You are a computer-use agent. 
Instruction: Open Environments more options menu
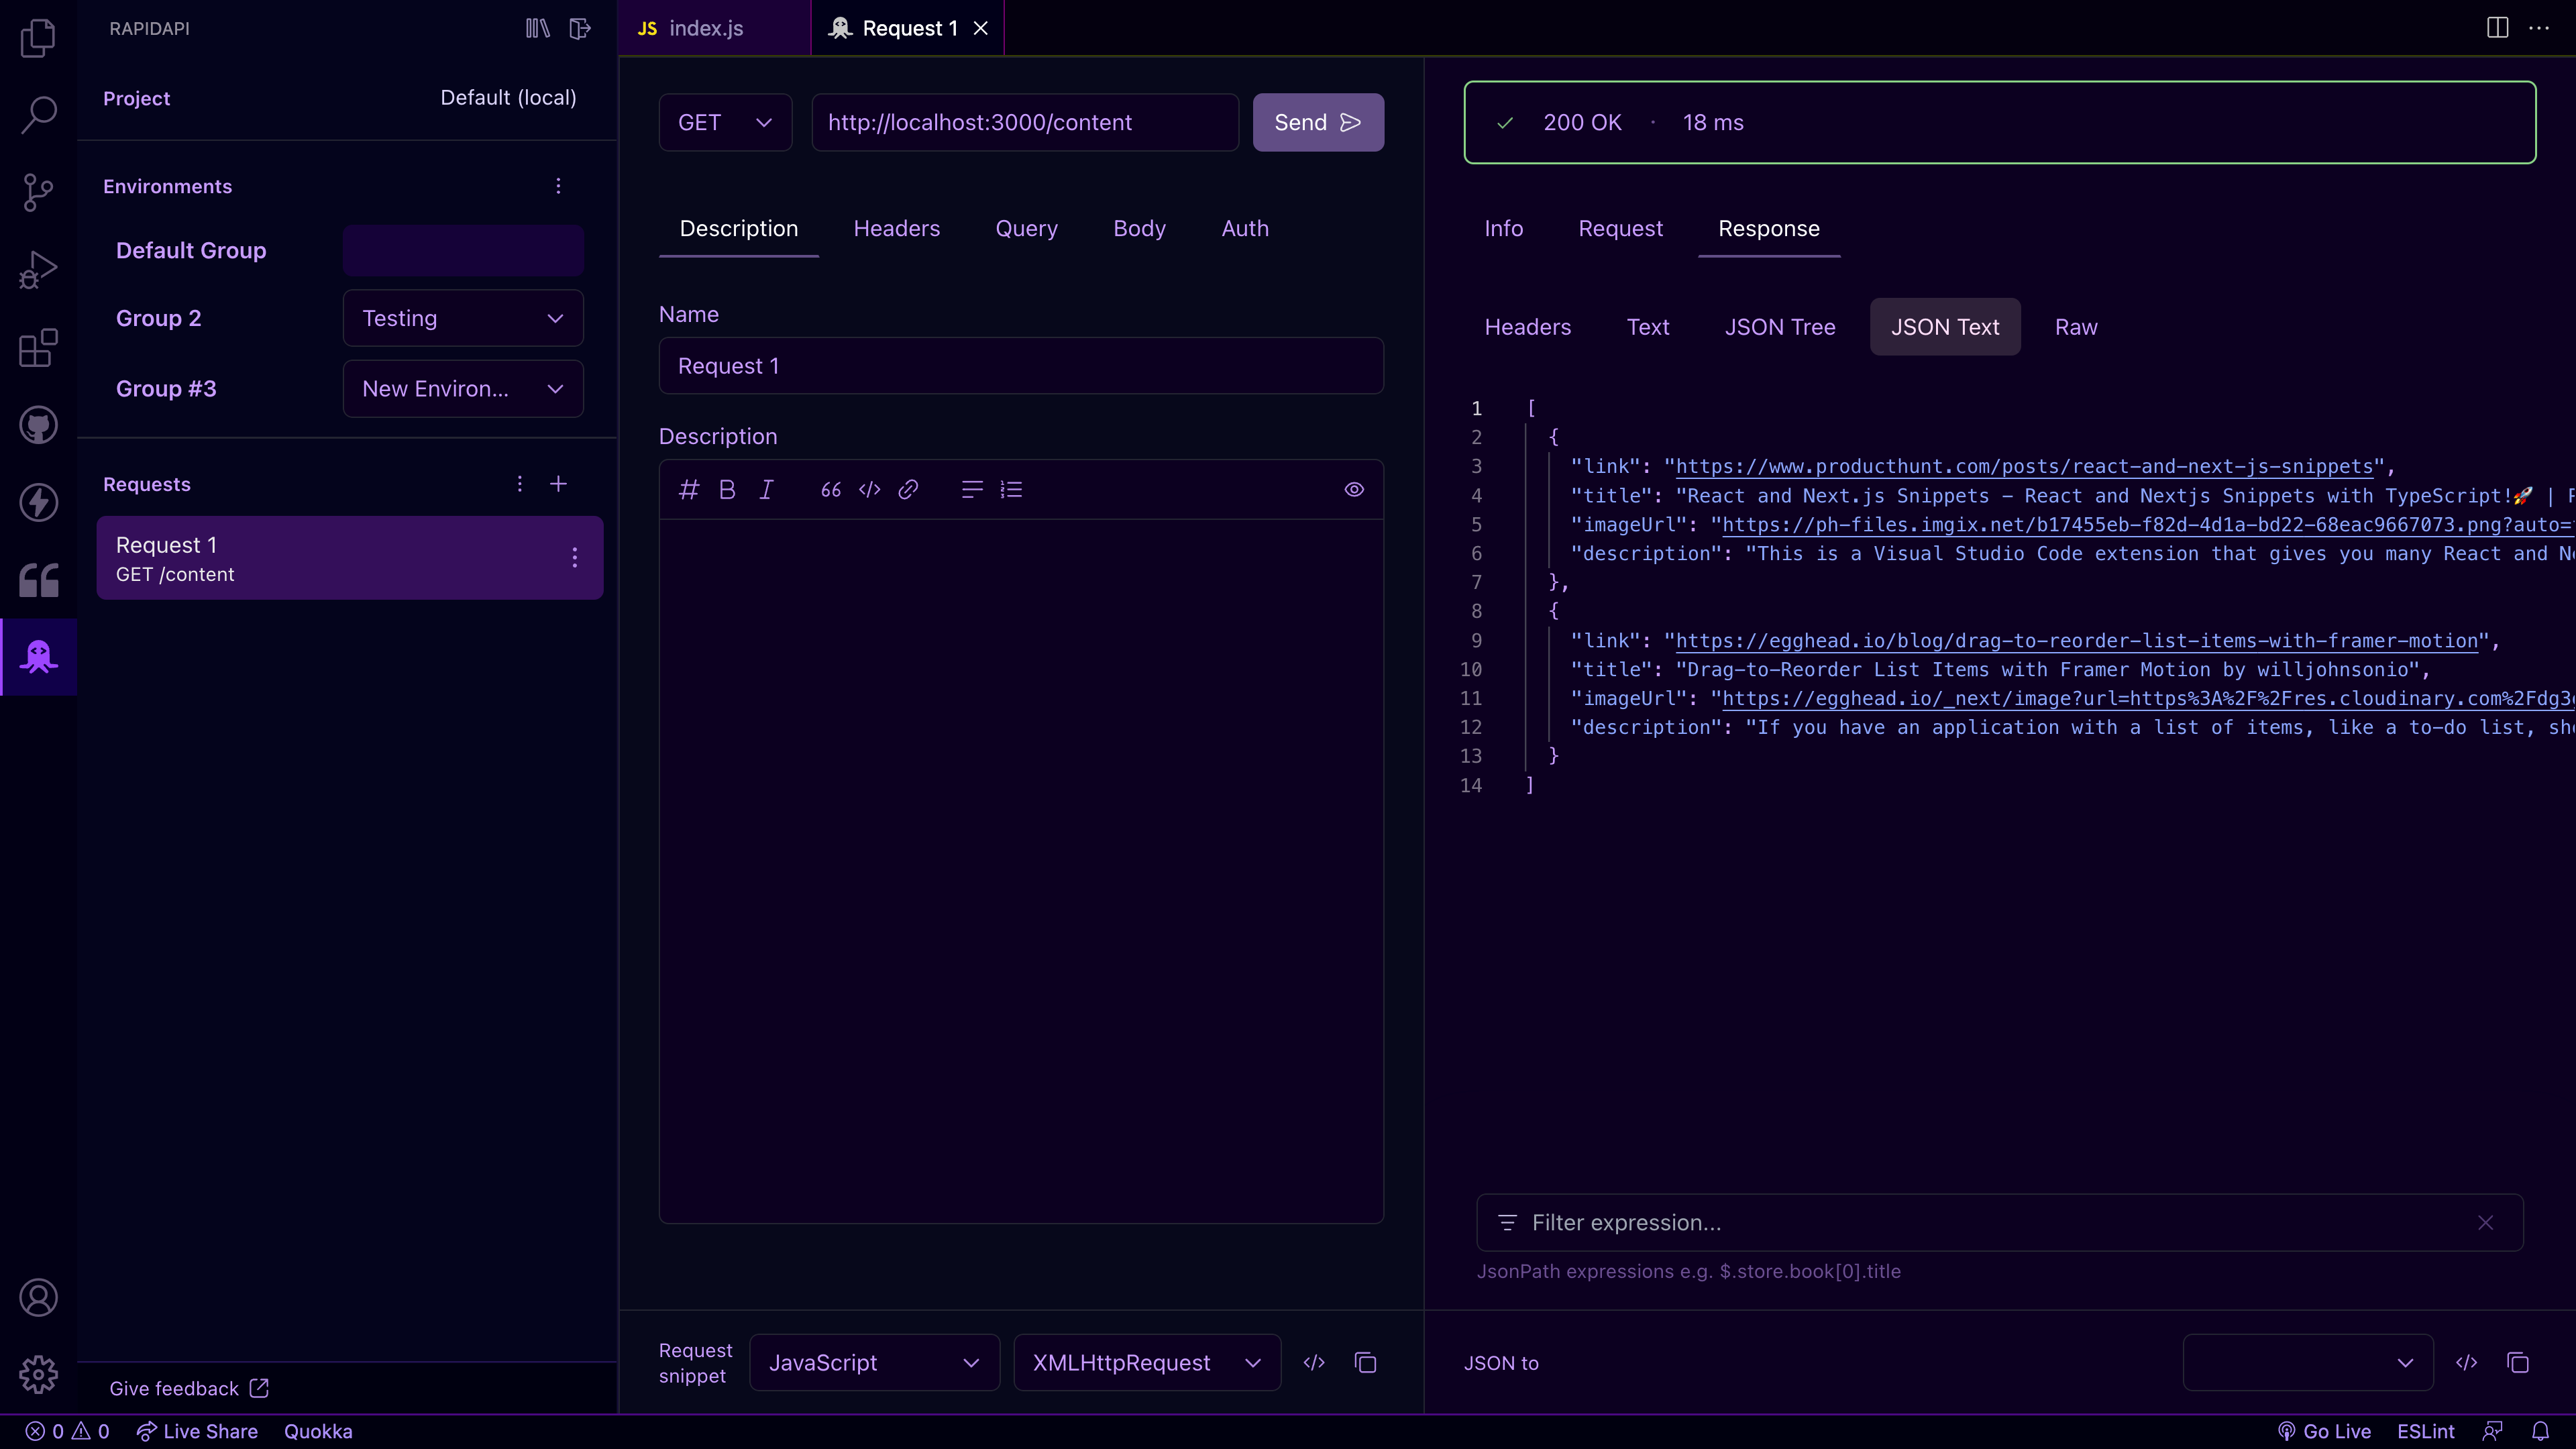[558, 186]
